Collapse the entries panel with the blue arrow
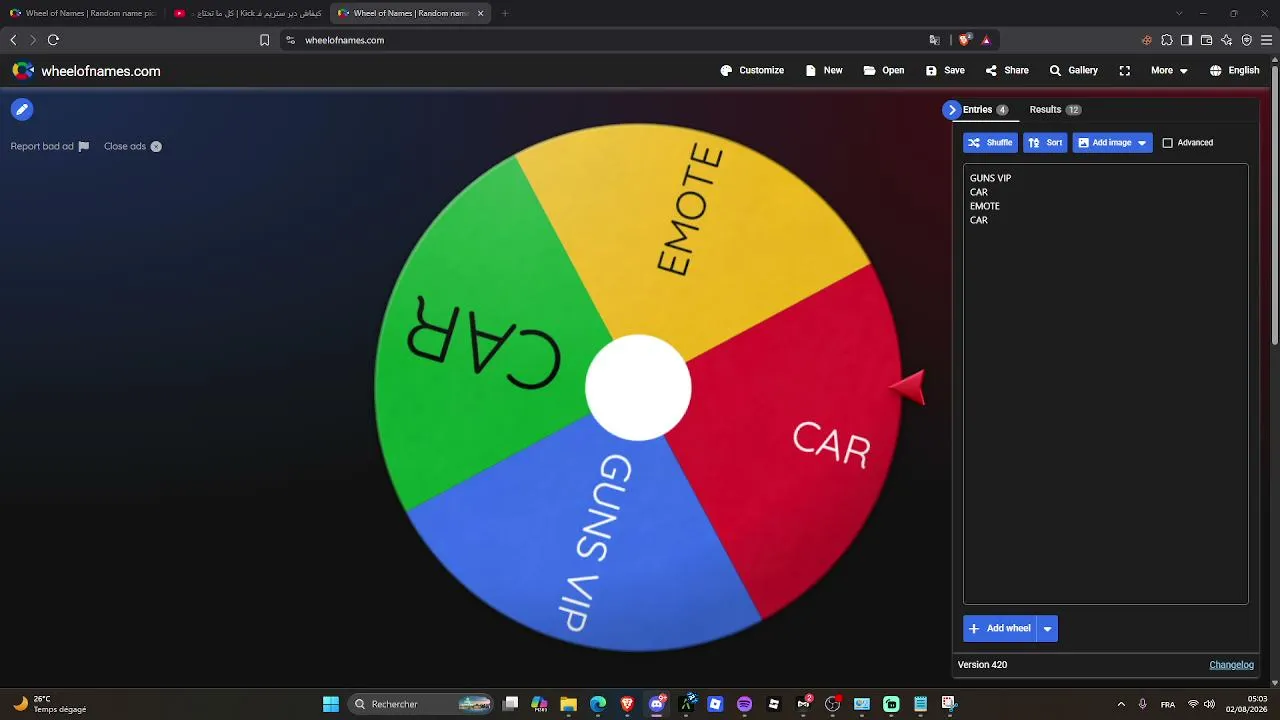1280x720 pixels. pyautogui.click(x=952, y=110)
